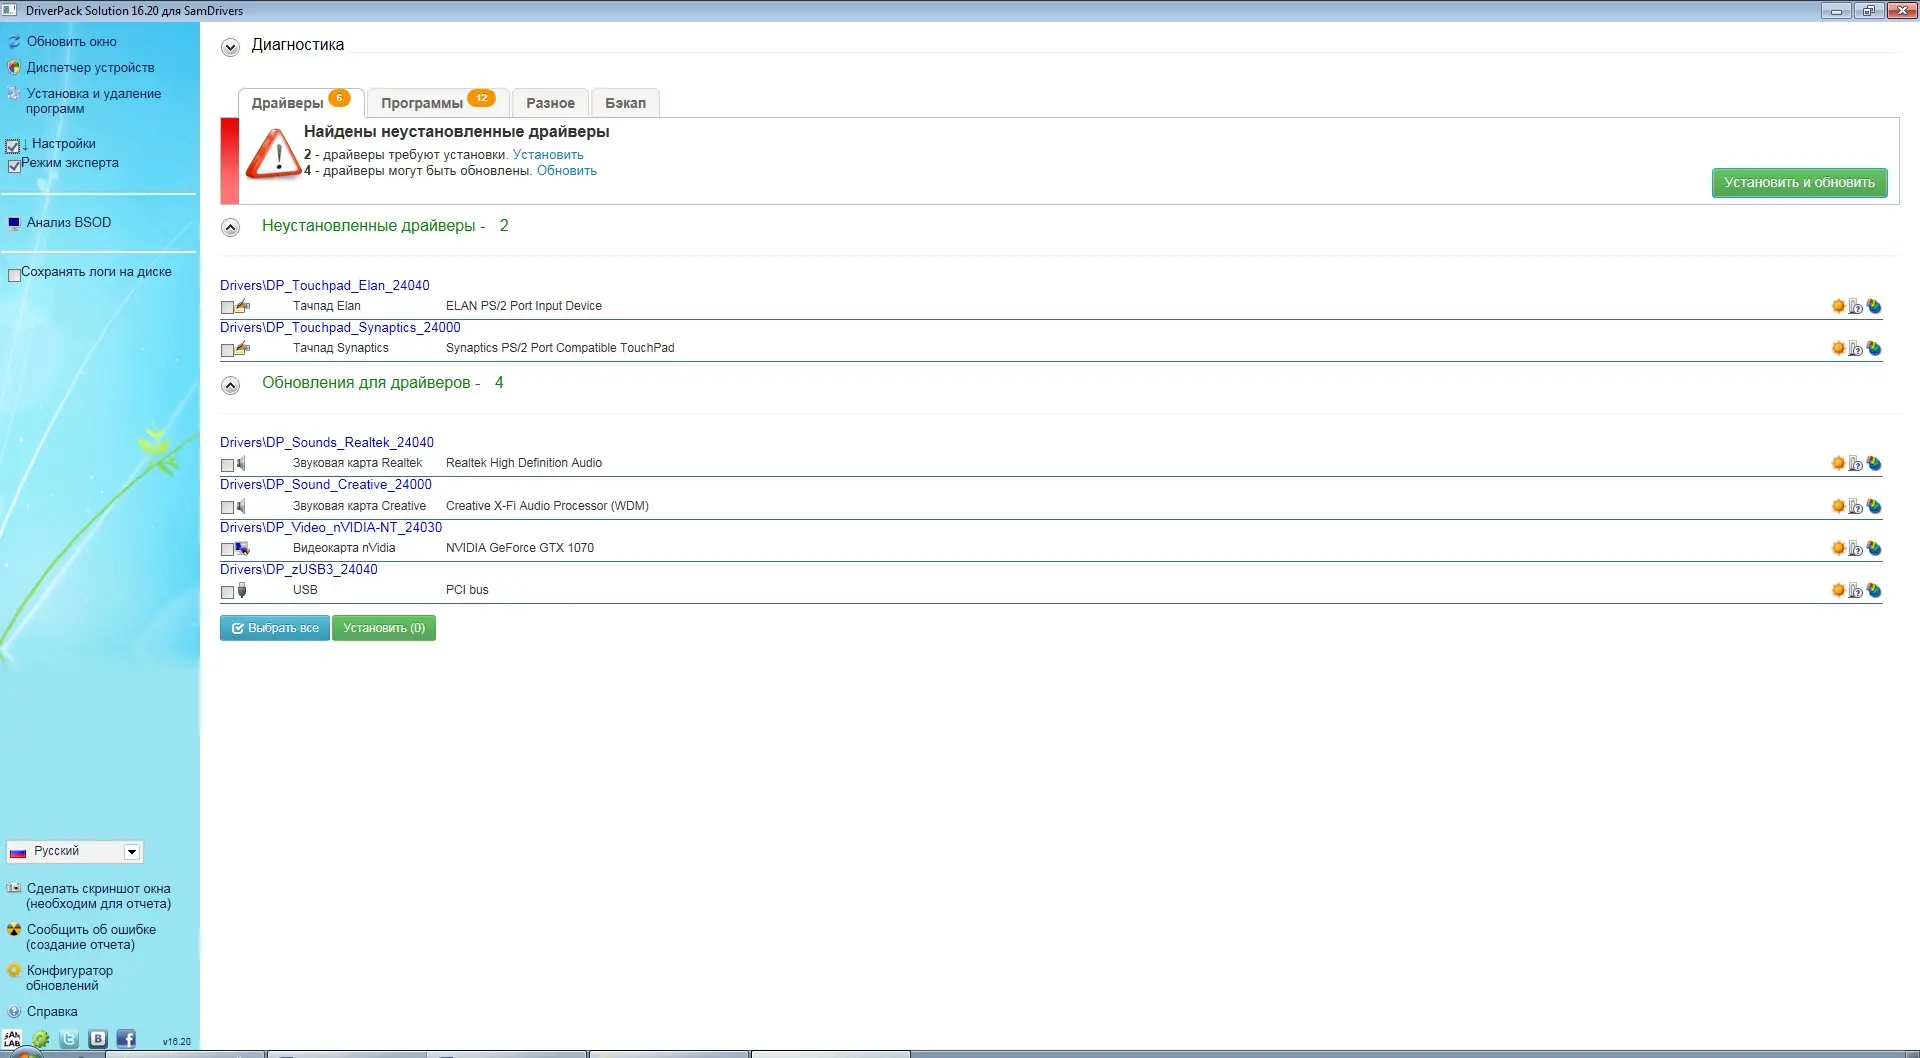Image resolution: width=1920 pixels, height=1058 pixels.
Task: Open Drivers\DP_Touchpad_Elan_24040 link
Action: tap(325, 285)
